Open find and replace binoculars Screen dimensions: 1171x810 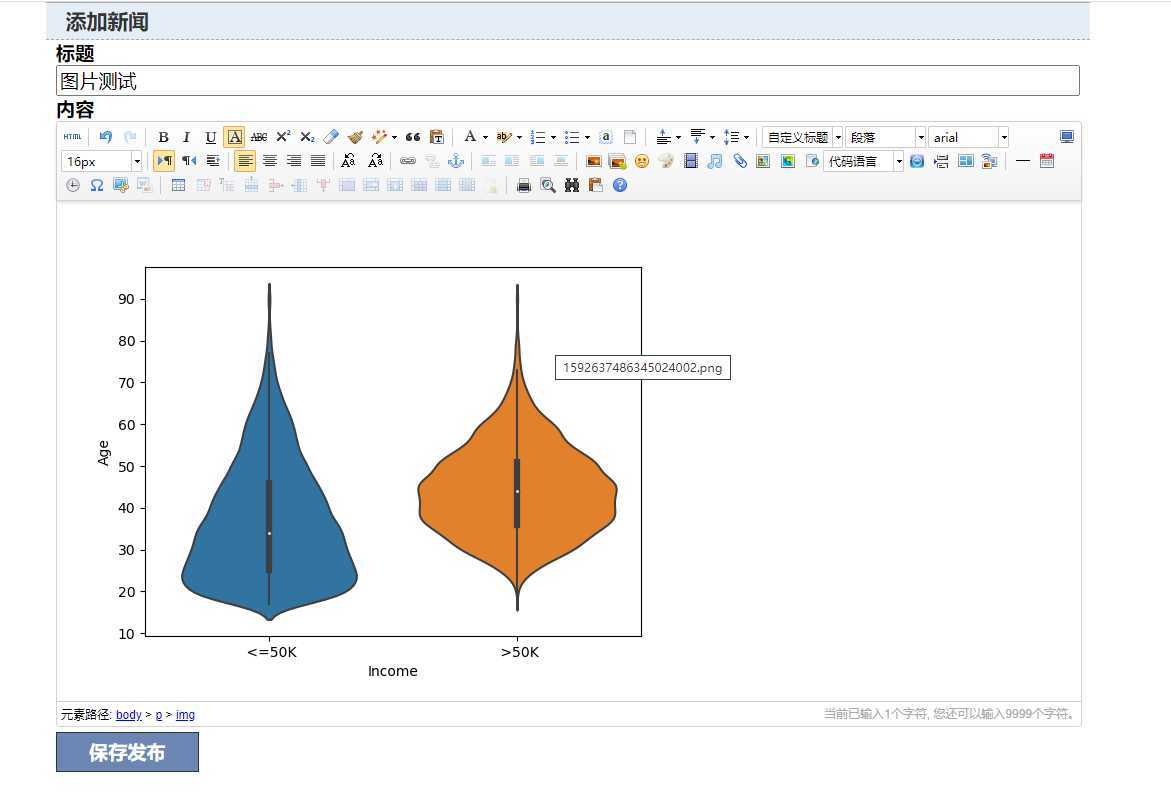(x=571, y=185)
